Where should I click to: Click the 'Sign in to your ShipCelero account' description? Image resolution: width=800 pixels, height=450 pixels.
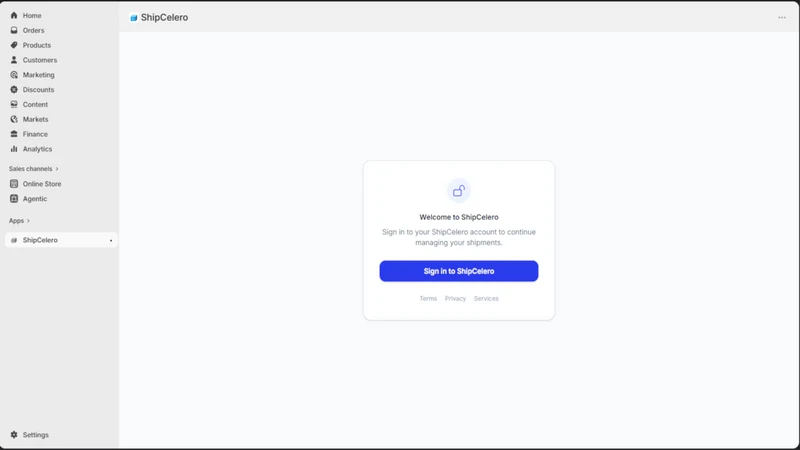point(459,237)
